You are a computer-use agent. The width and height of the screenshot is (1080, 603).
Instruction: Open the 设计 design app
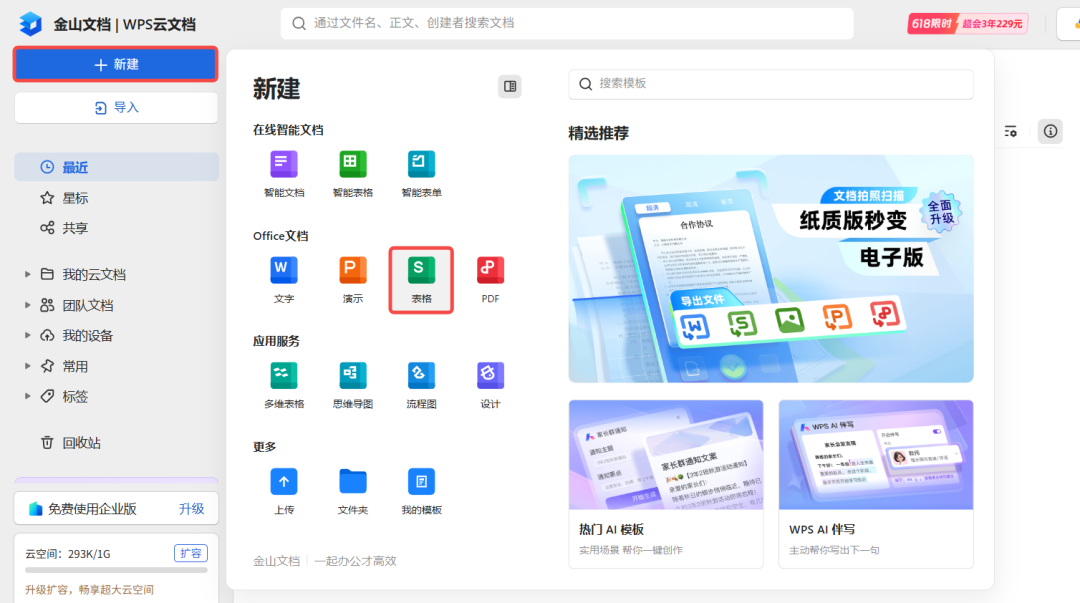(490, 385)
